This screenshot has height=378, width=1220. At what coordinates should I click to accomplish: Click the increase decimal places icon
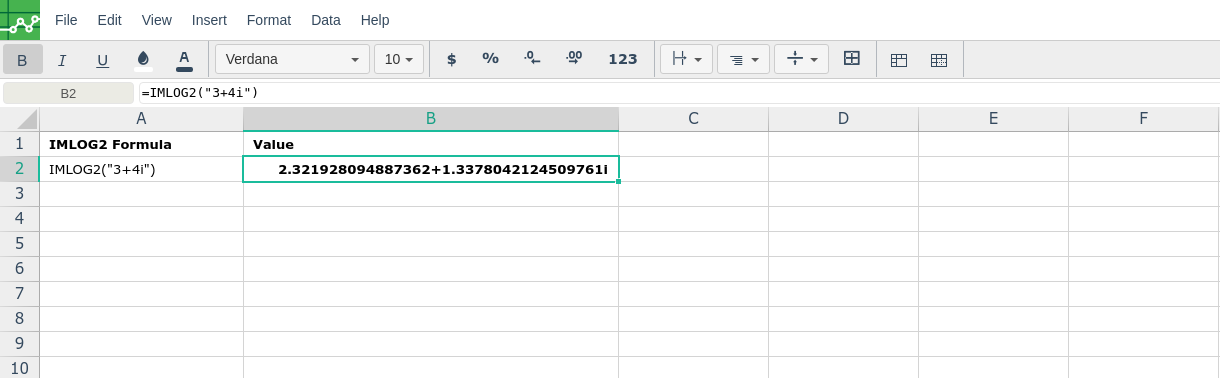573,59
